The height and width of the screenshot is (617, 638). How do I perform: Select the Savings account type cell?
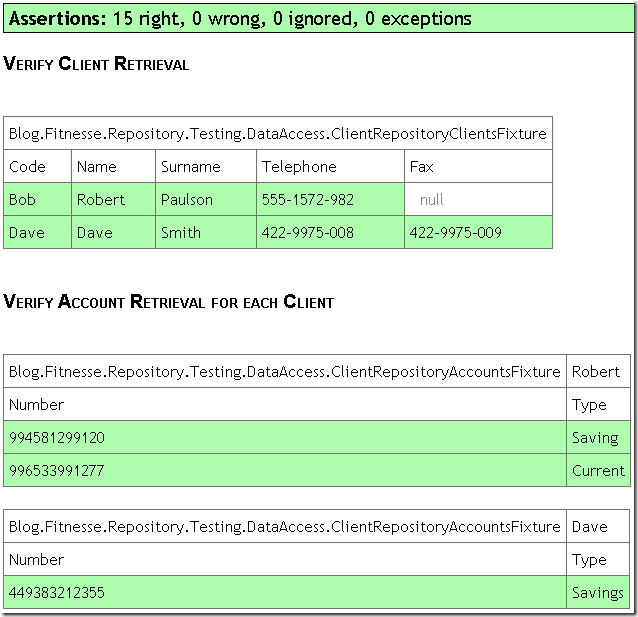[x=597, y=593]
